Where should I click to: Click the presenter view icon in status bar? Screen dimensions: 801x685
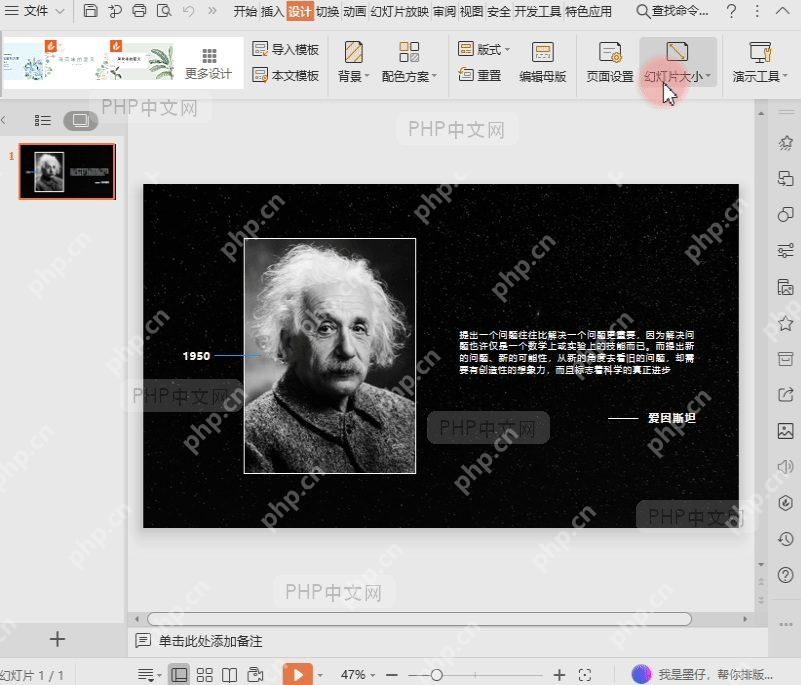coord(254,675)
